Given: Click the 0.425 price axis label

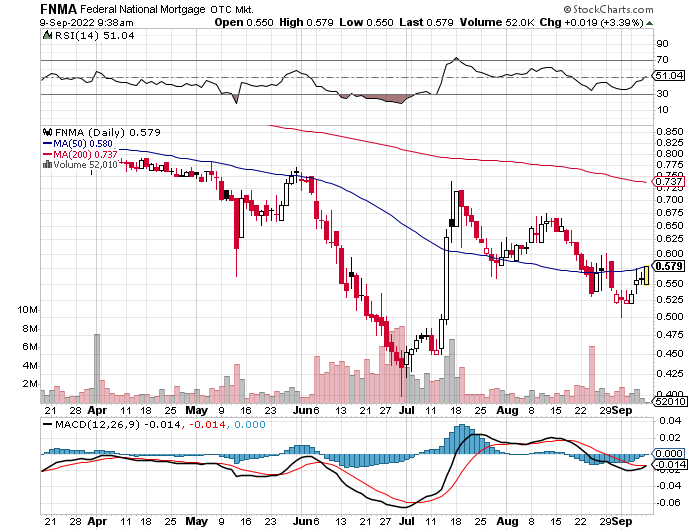Looking at the screenshot, I should (670, 373).
